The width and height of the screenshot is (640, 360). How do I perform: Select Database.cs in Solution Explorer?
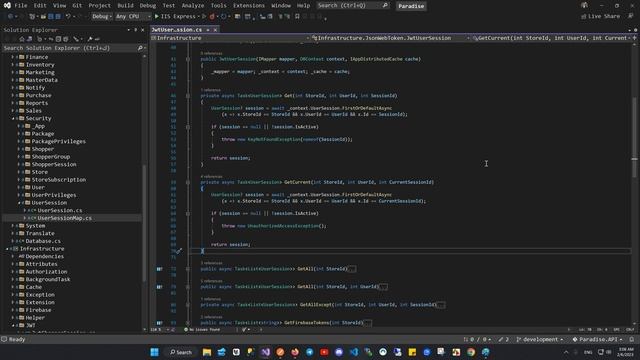click(x=43, y=241)
